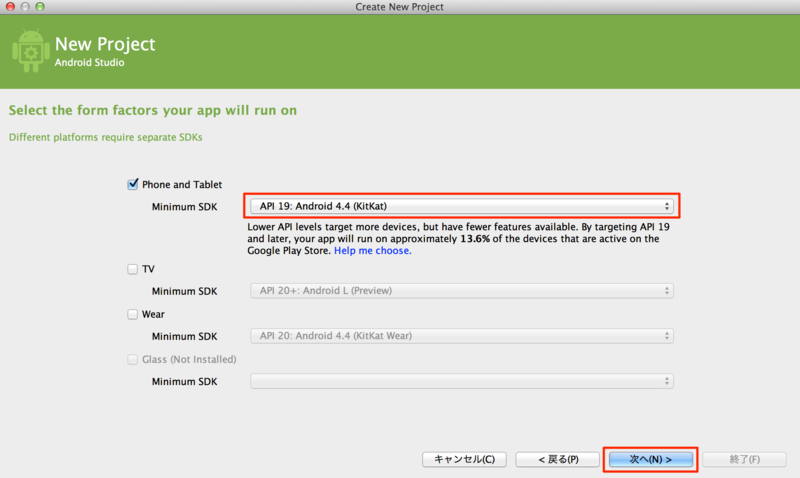Click the 'Different platforms require separate SDKs' text
This screenshot has width=800, height=478.
106,137
